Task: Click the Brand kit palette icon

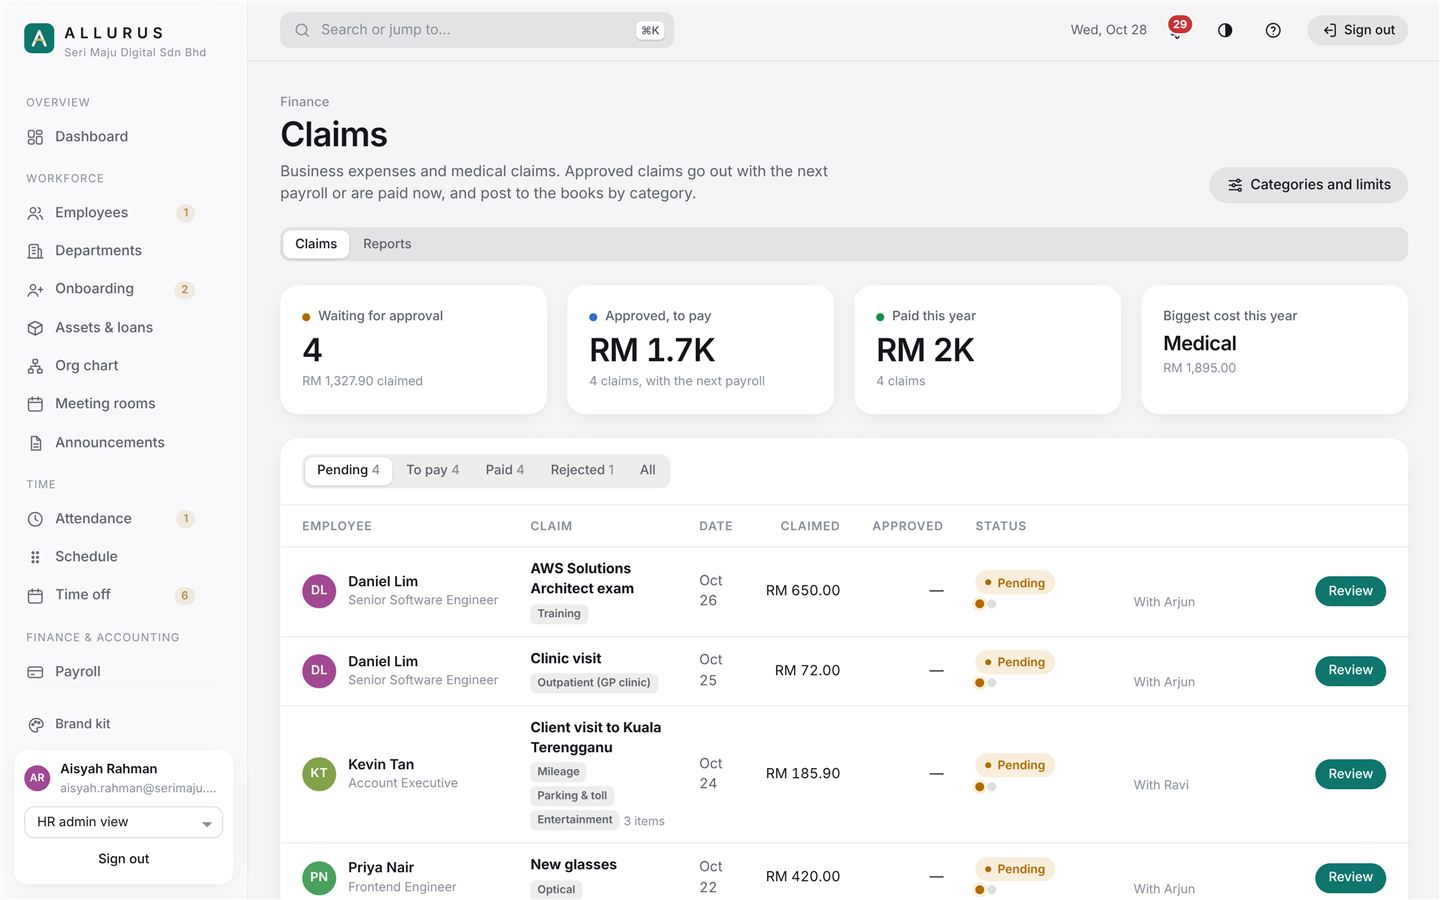Action: (x=35, y=724)
